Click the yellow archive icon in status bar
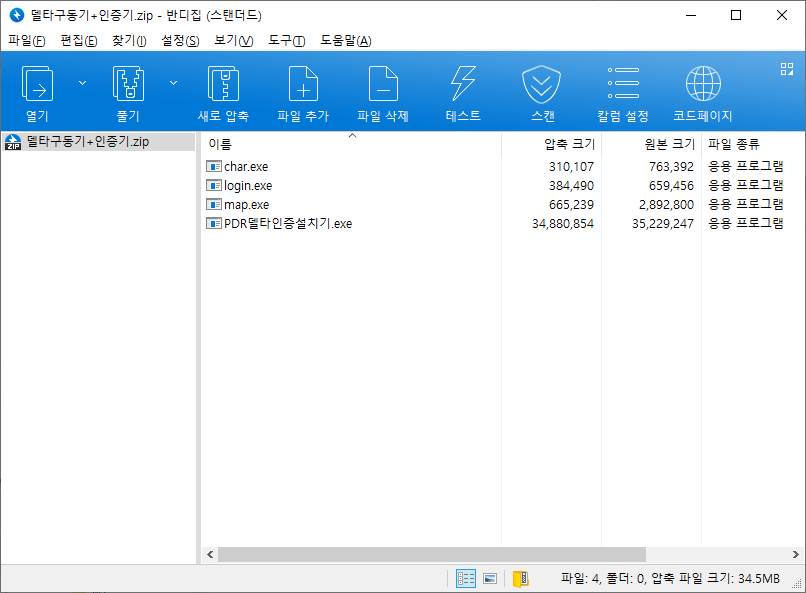This screenshot has width=806, height=593. point(520,579)
